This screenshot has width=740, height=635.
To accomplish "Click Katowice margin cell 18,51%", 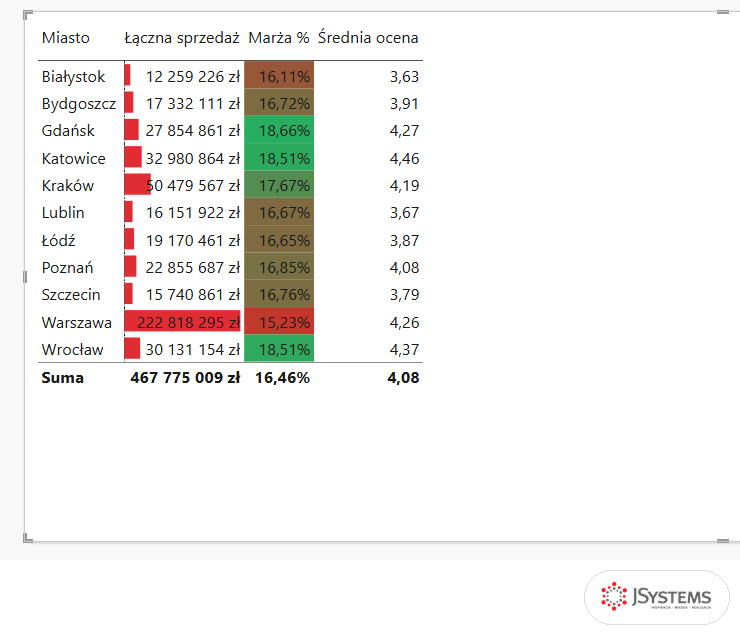I will (x=279, y=158).
